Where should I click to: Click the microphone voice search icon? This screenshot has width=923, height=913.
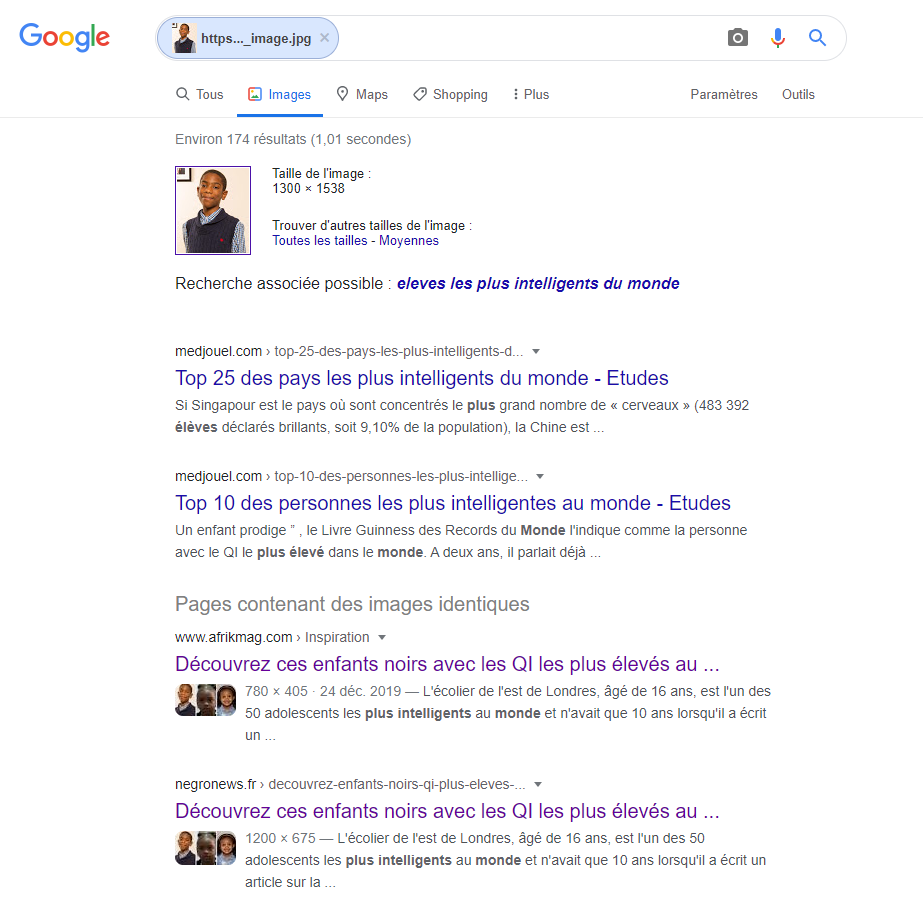pos(778,38)
